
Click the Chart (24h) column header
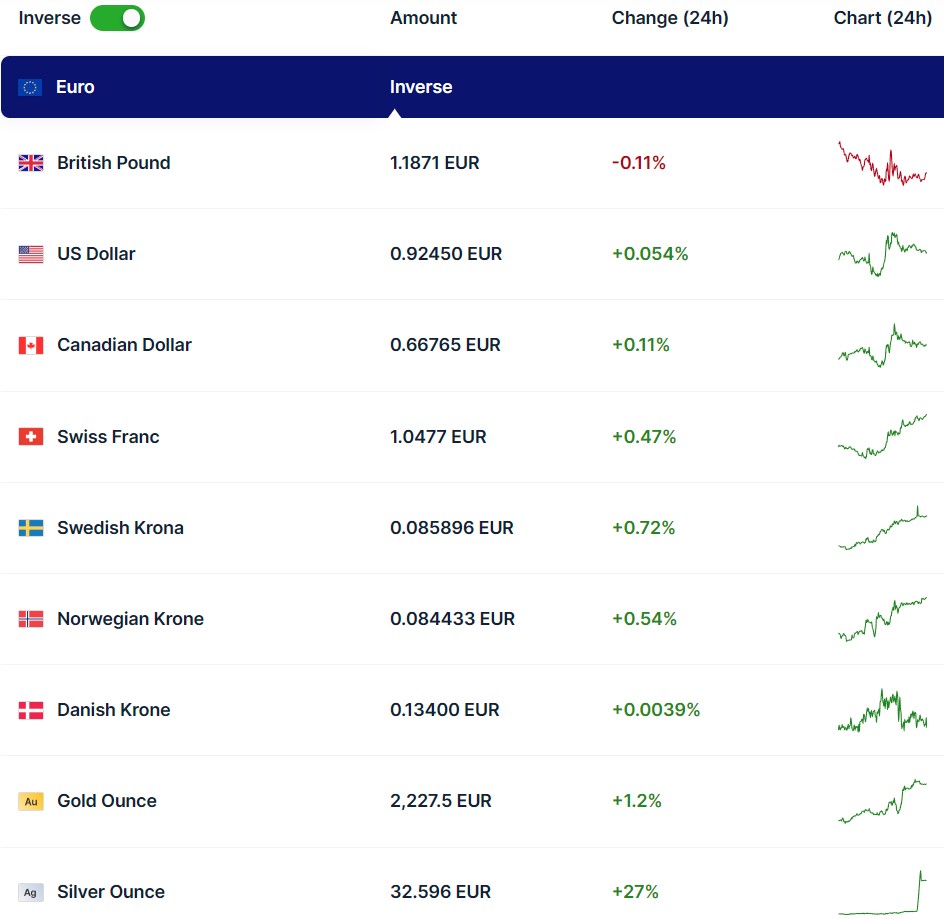[882, 18]
